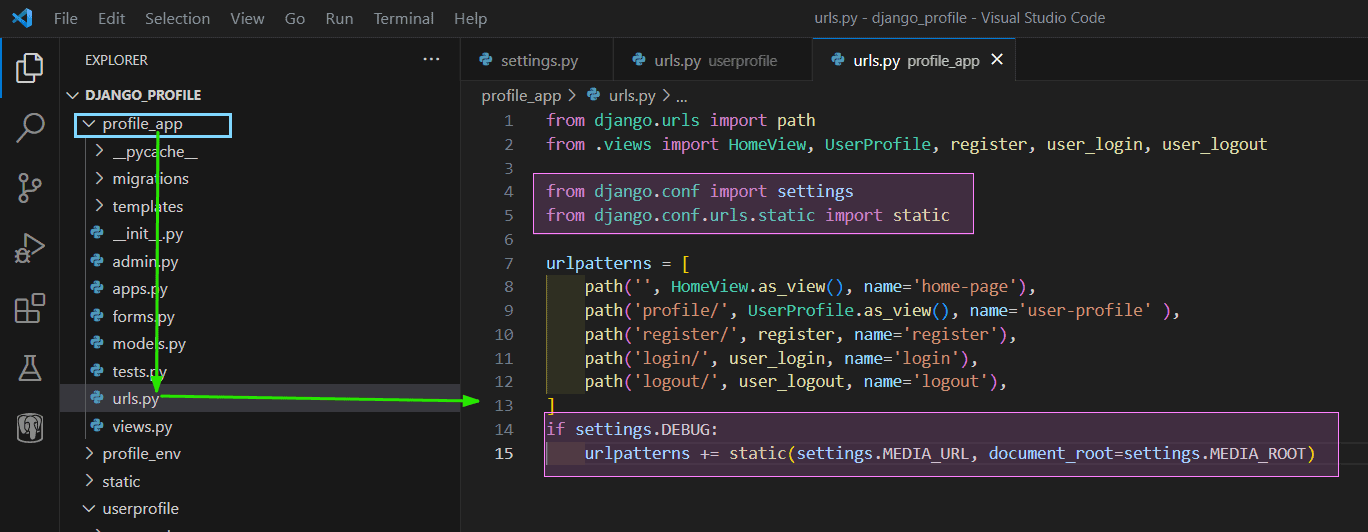The width and height of the screenshot is (1368, 532).
Task: Click 'urlpatterns' on line 7
Action: [598, 264]
